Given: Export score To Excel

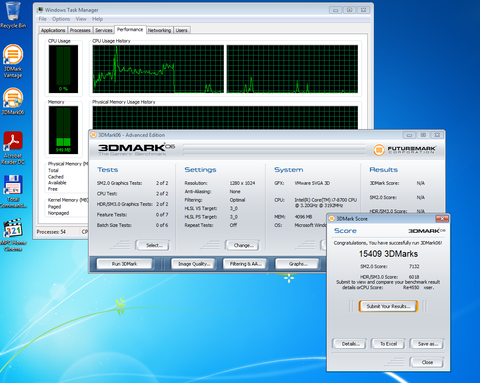Looking at the screenshot, I should 388,344.
